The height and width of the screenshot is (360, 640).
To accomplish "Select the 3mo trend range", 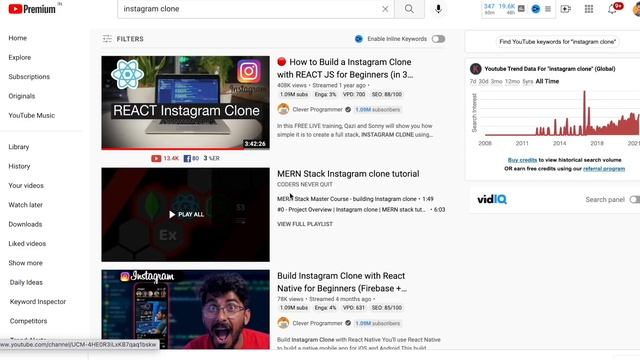I will tap(496, 81).
